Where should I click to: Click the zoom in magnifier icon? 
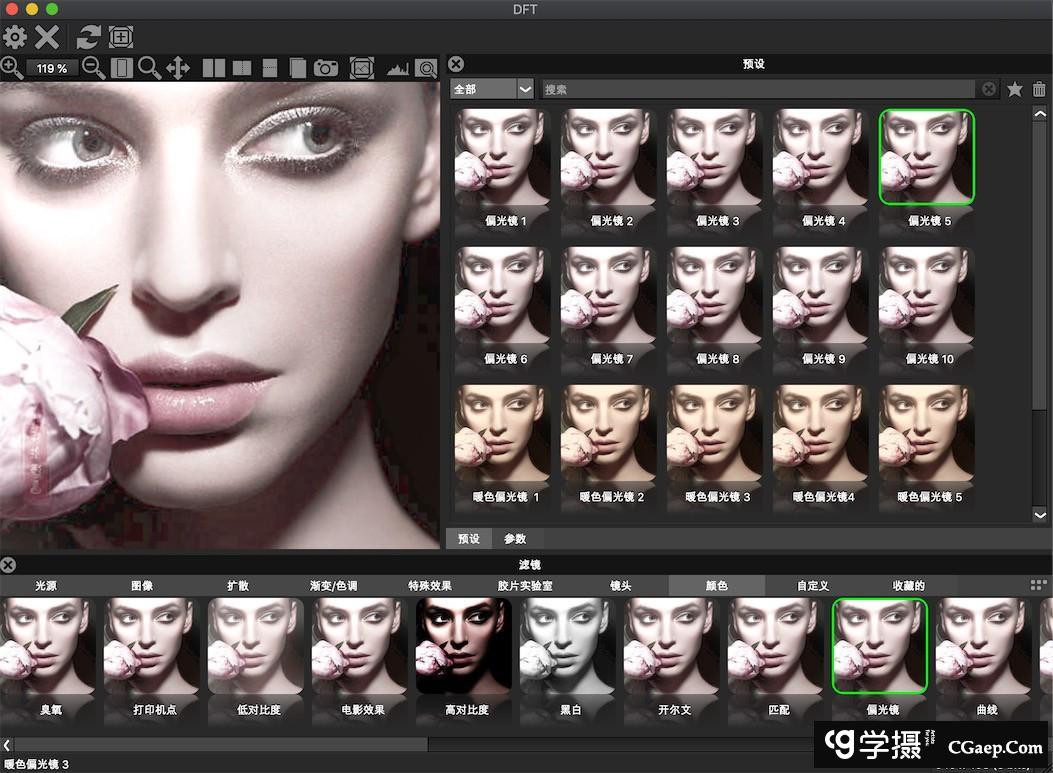coord(12,68)
